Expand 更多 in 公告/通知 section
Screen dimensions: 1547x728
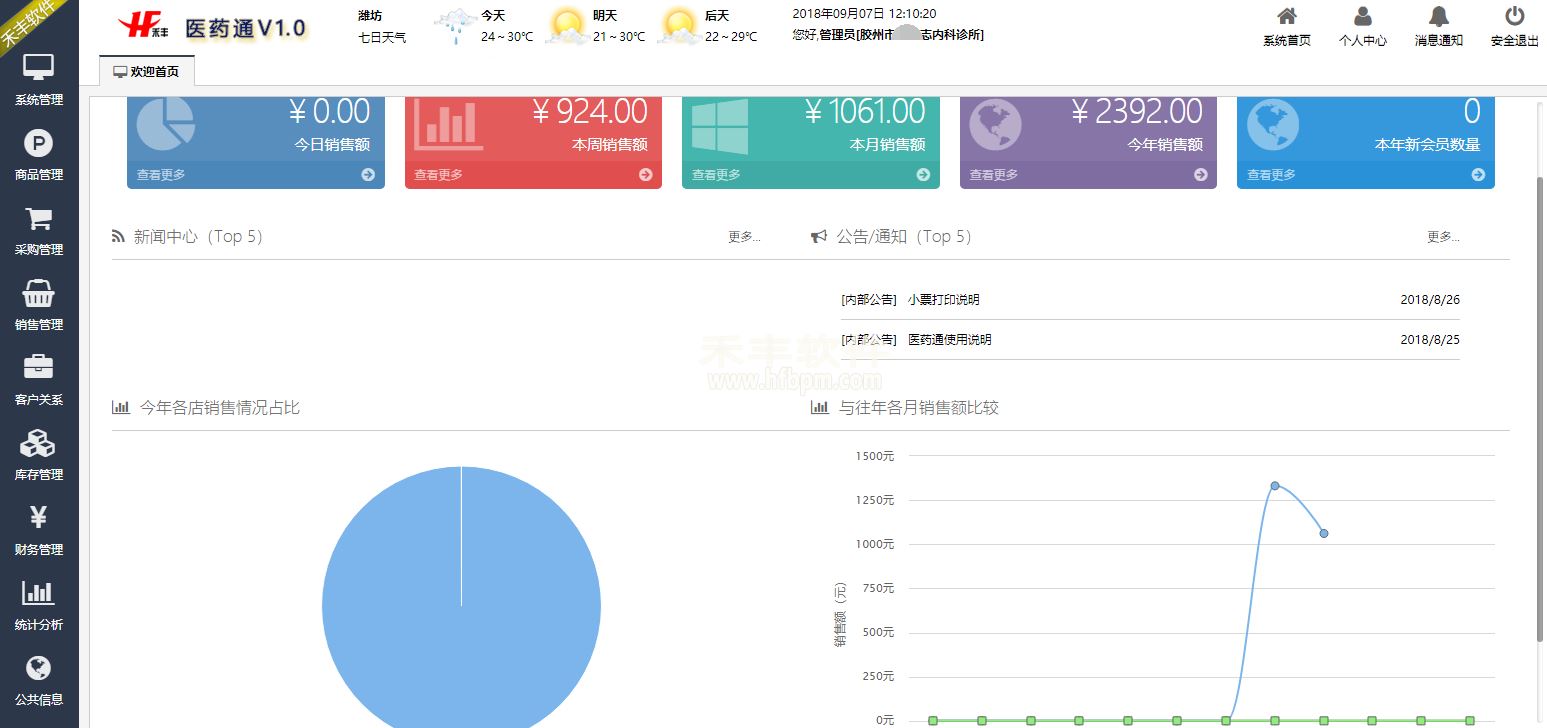1442,237
